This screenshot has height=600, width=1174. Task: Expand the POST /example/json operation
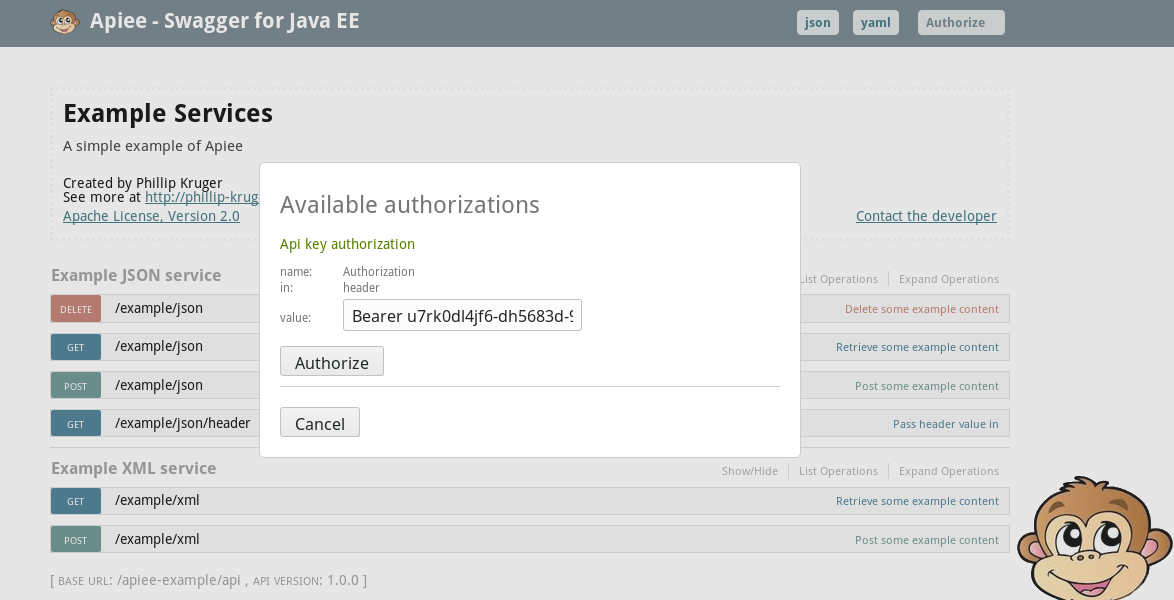pyautogui.click(x=159, y=386)
